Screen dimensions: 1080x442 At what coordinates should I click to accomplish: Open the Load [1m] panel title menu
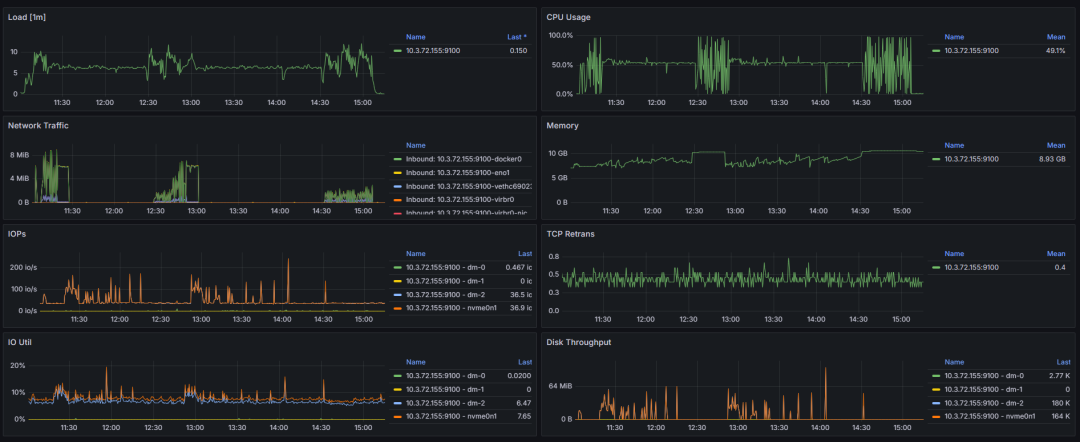click(25, 17)
